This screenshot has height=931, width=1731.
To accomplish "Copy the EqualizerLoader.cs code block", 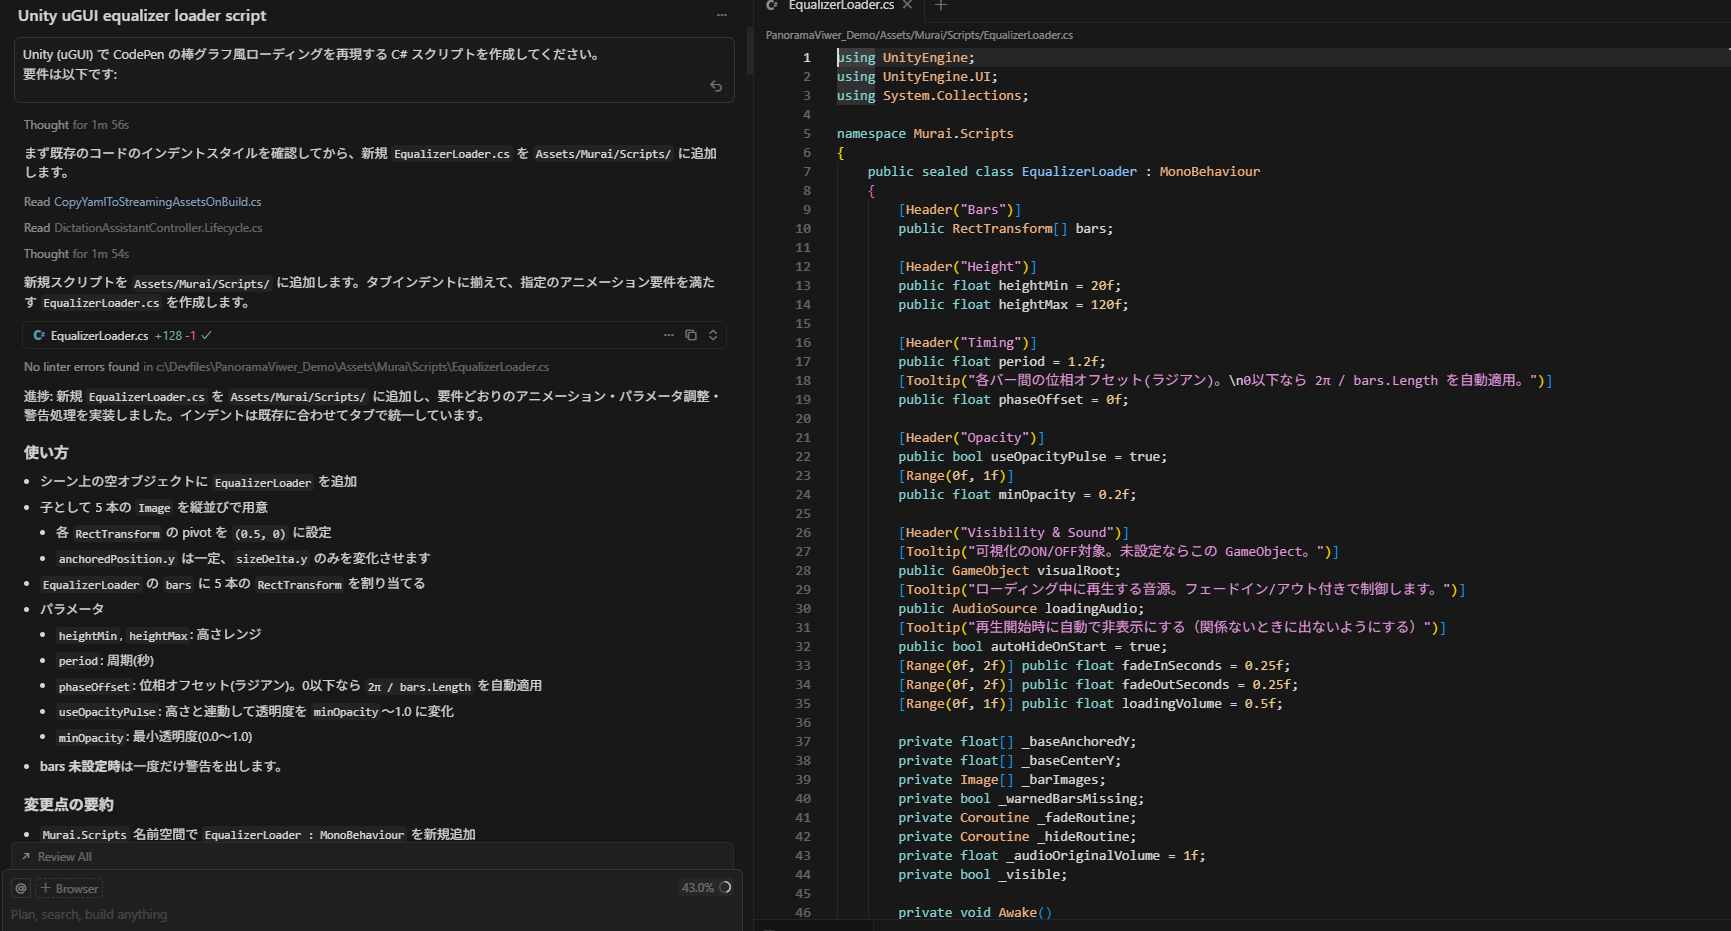I will [x=691, y=335].
